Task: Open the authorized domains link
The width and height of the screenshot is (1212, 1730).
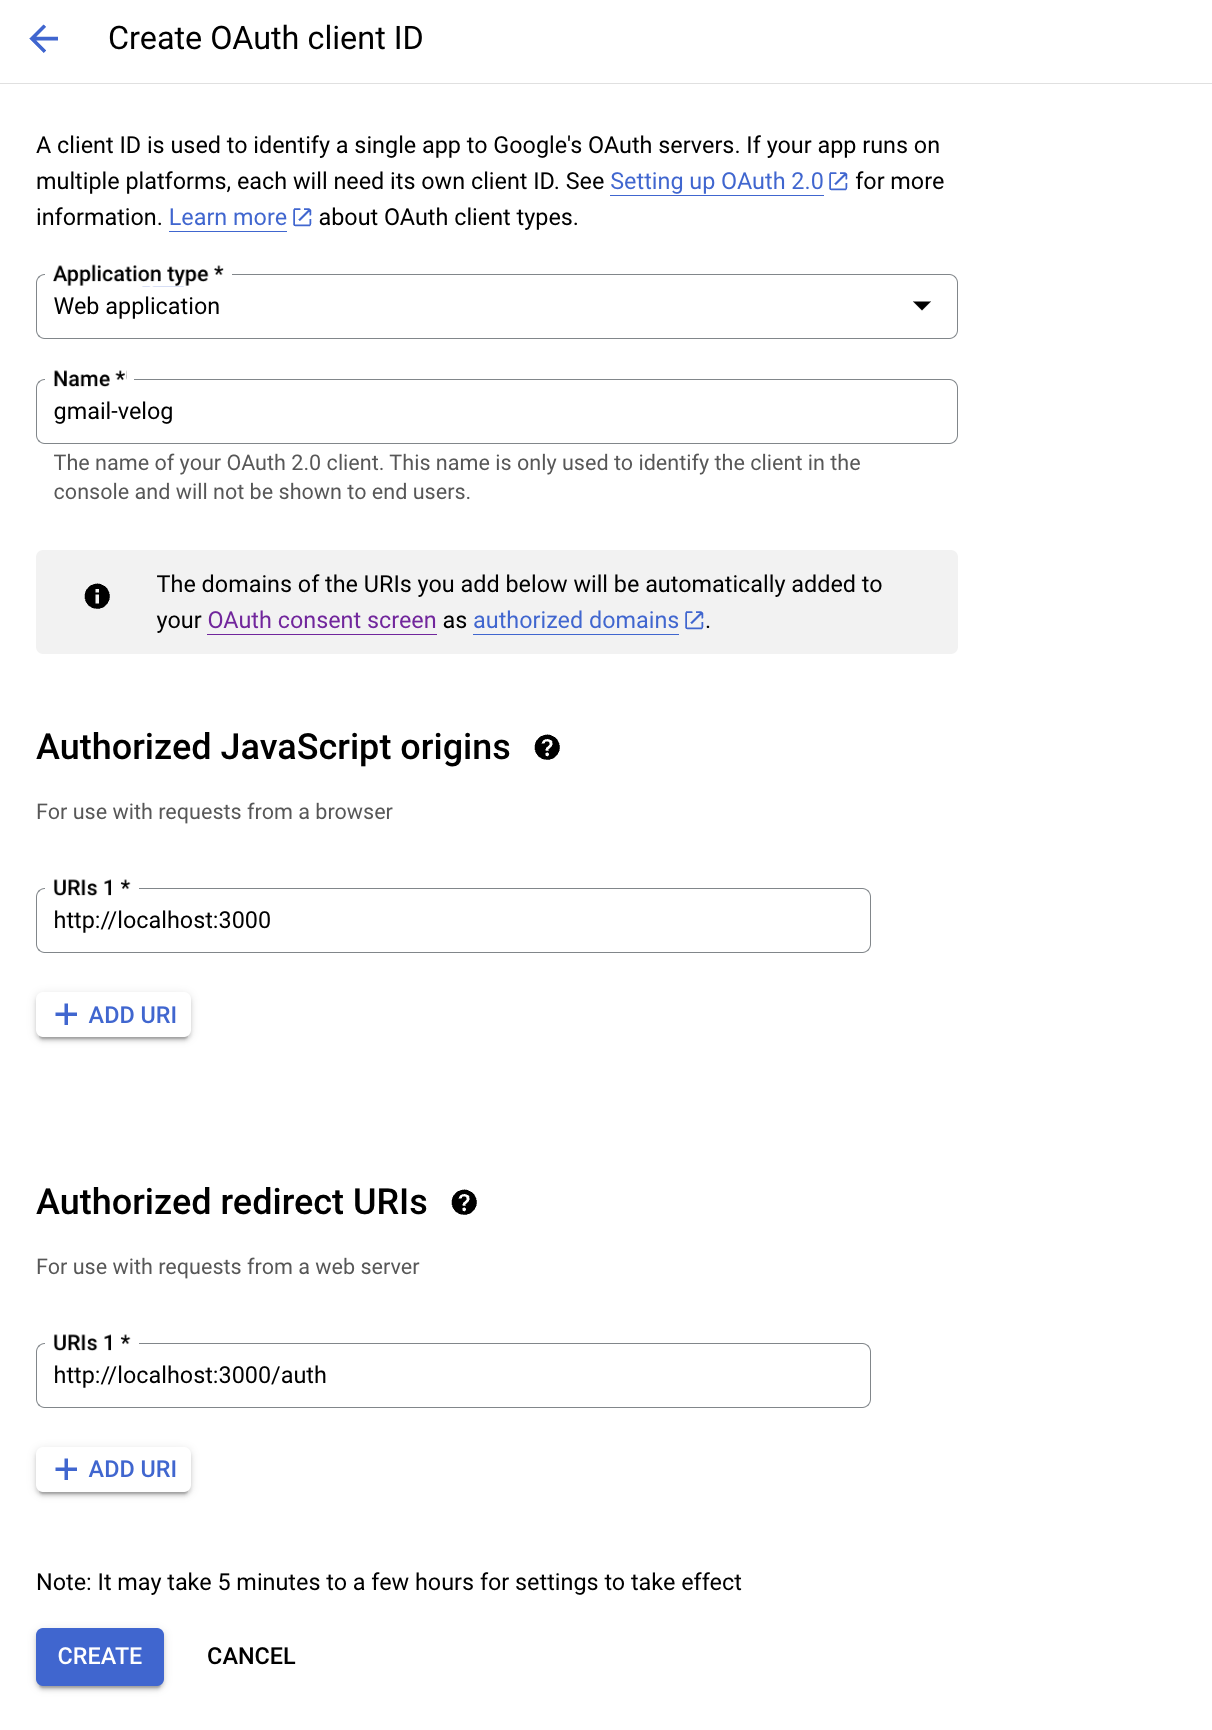Action: pyautogui.click(x=575, y=620)
